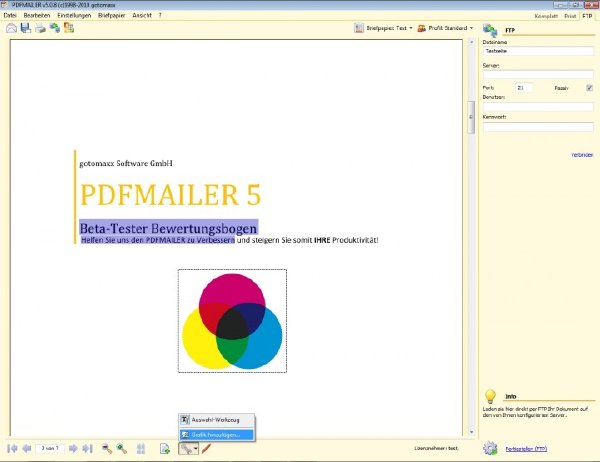Open the Datei menu
Screen dimensions: 600x462
click(10, 15)
